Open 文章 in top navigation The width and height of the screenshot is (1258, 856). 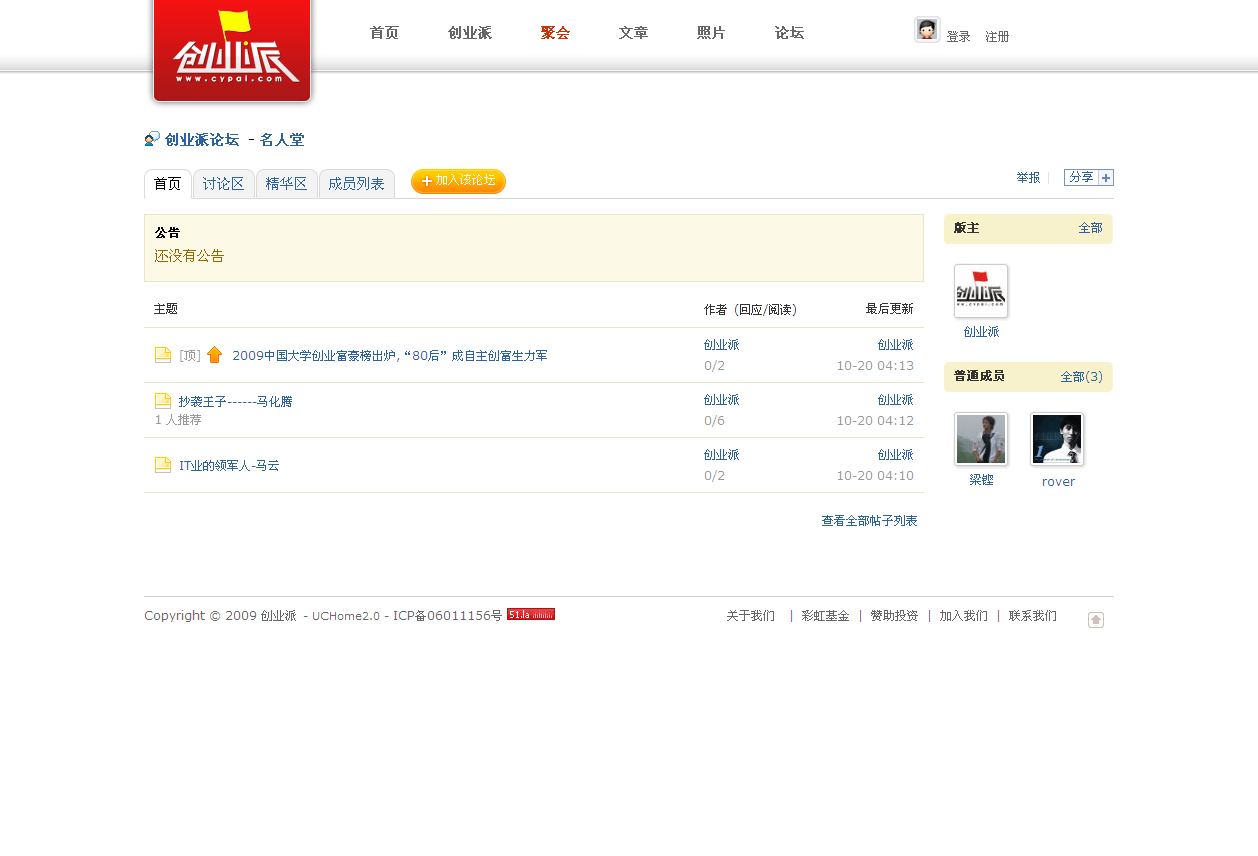633,33
